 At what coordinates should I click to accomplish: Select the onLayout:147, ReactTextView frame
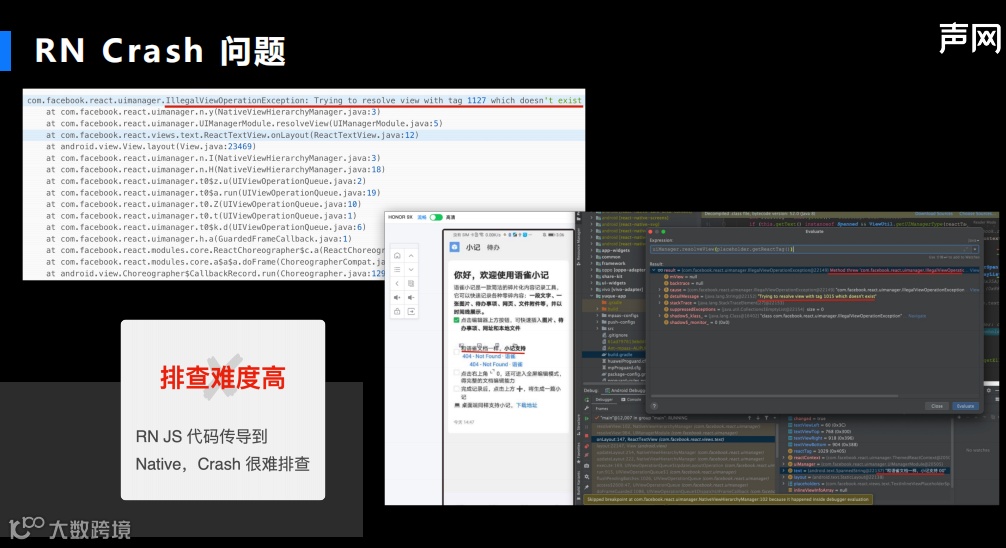click(683, 439)
